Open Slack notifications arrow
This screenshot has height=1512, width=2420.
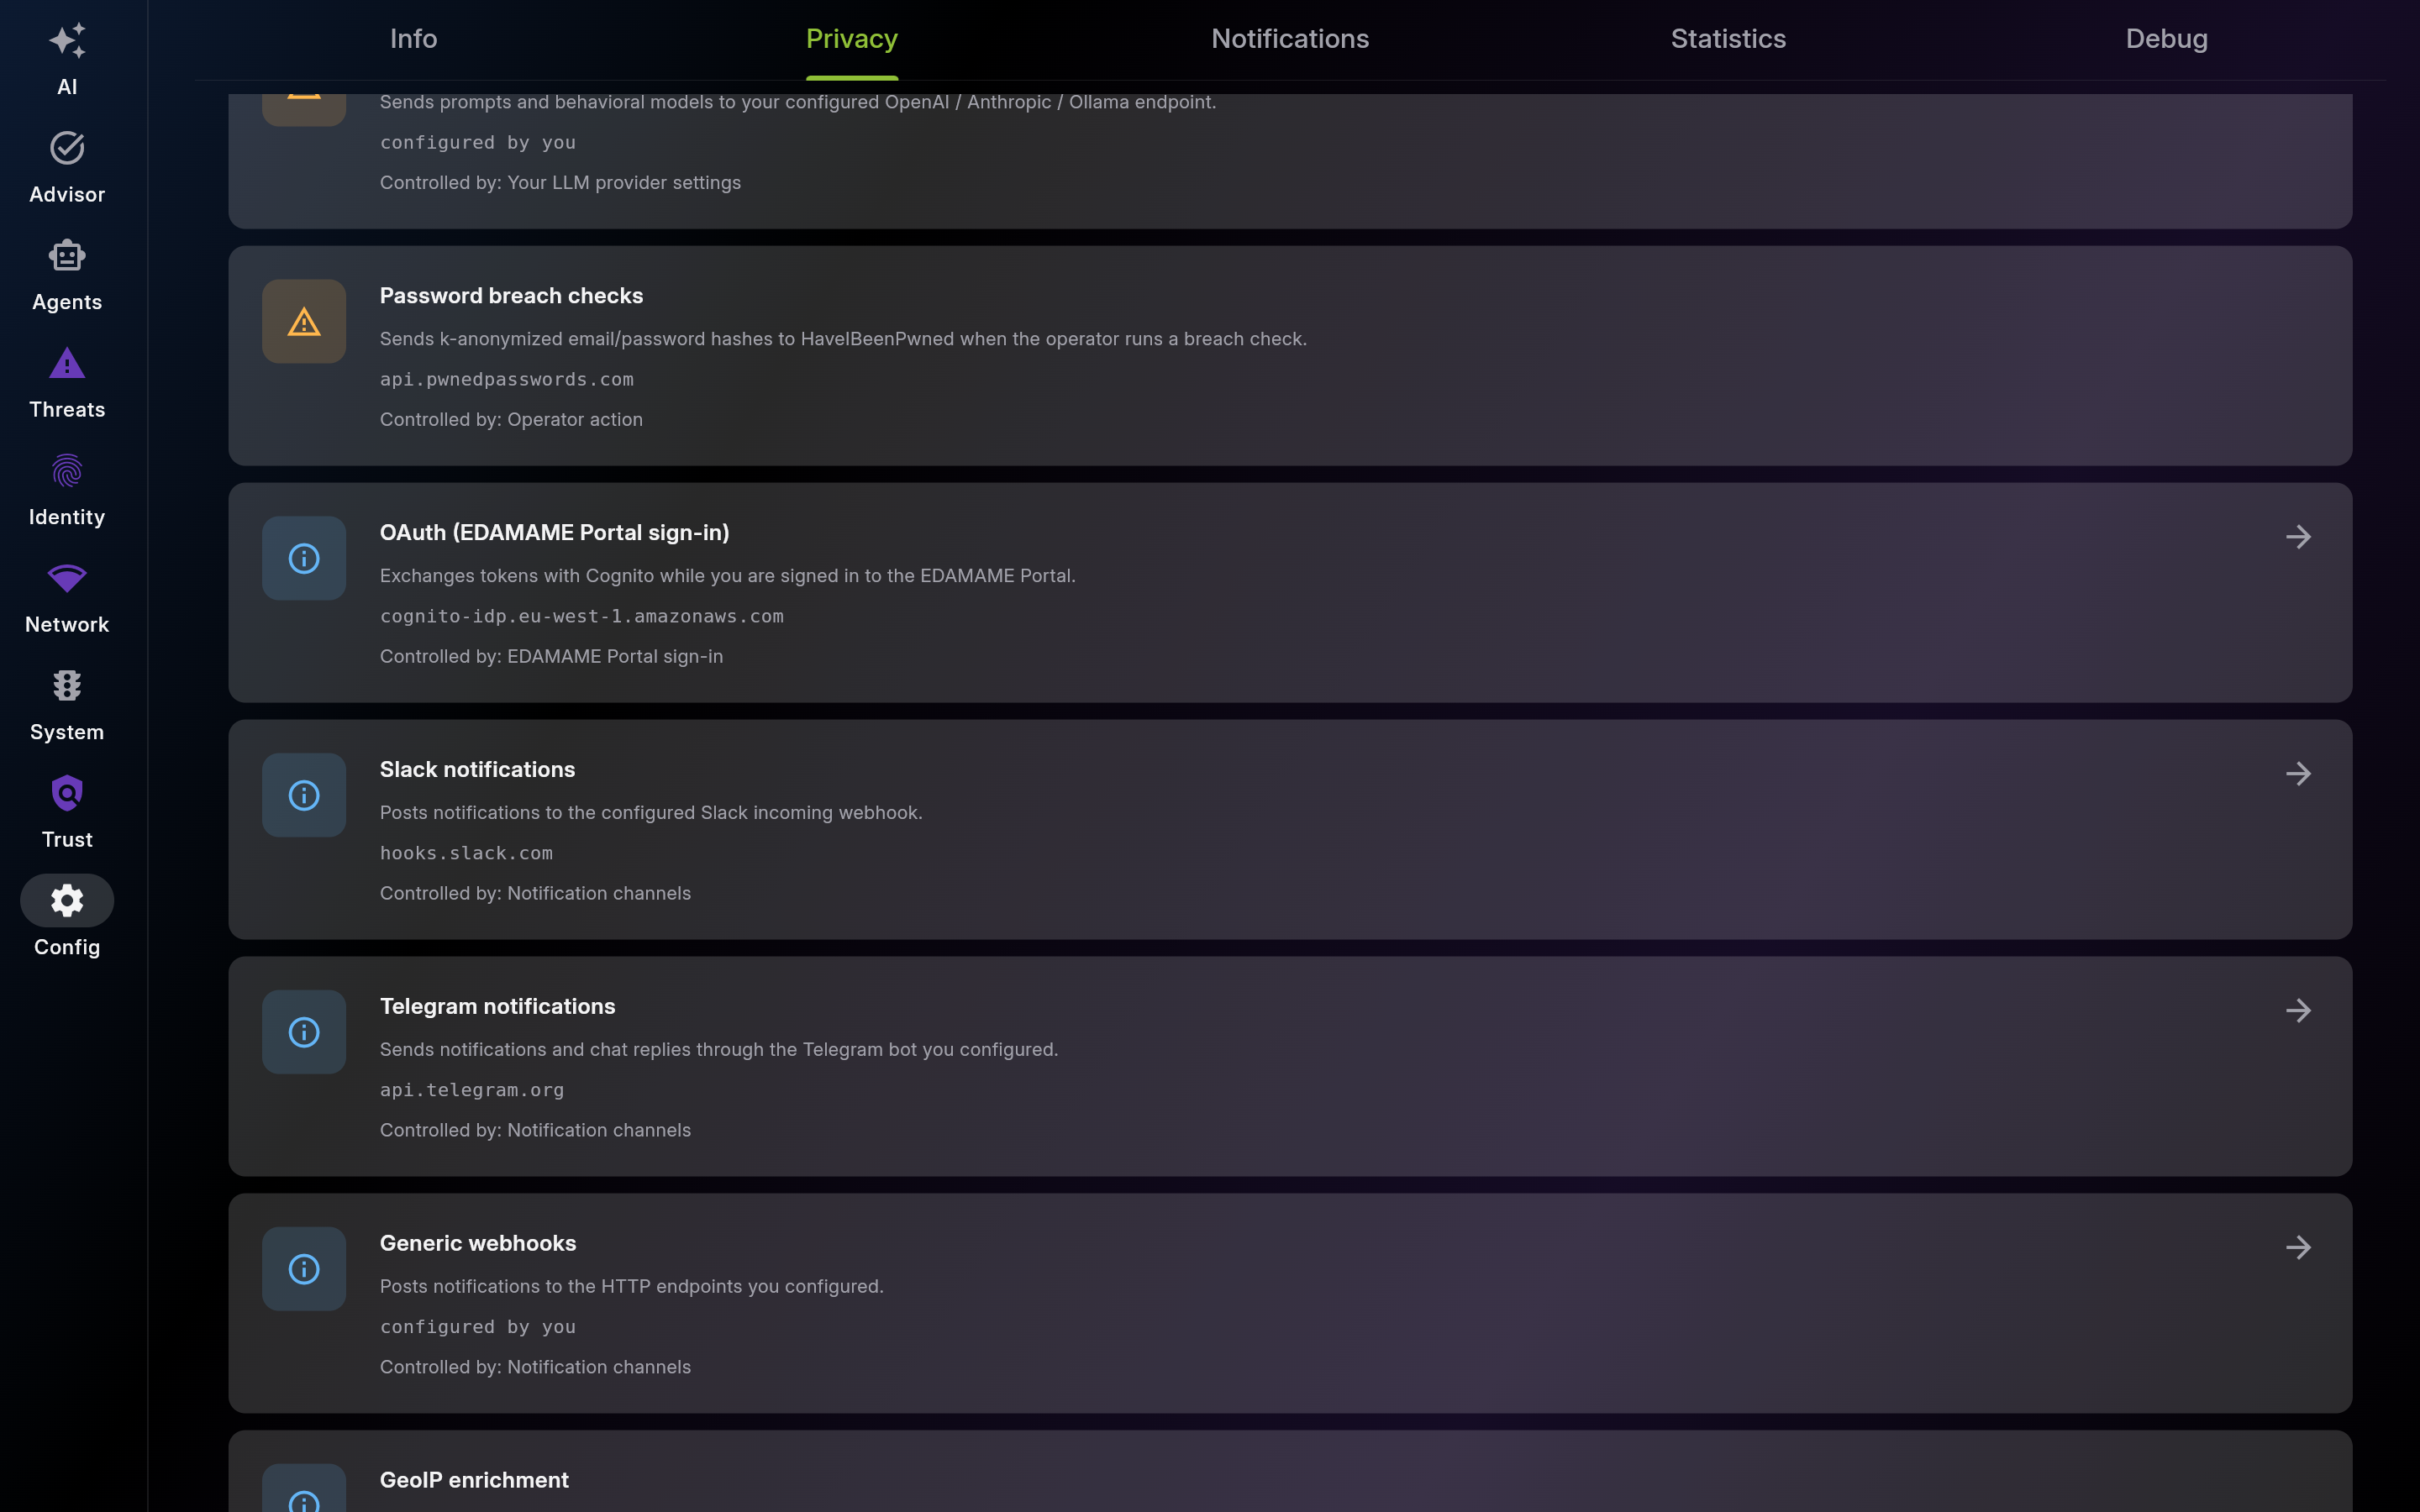click(x=2298, y=774)
